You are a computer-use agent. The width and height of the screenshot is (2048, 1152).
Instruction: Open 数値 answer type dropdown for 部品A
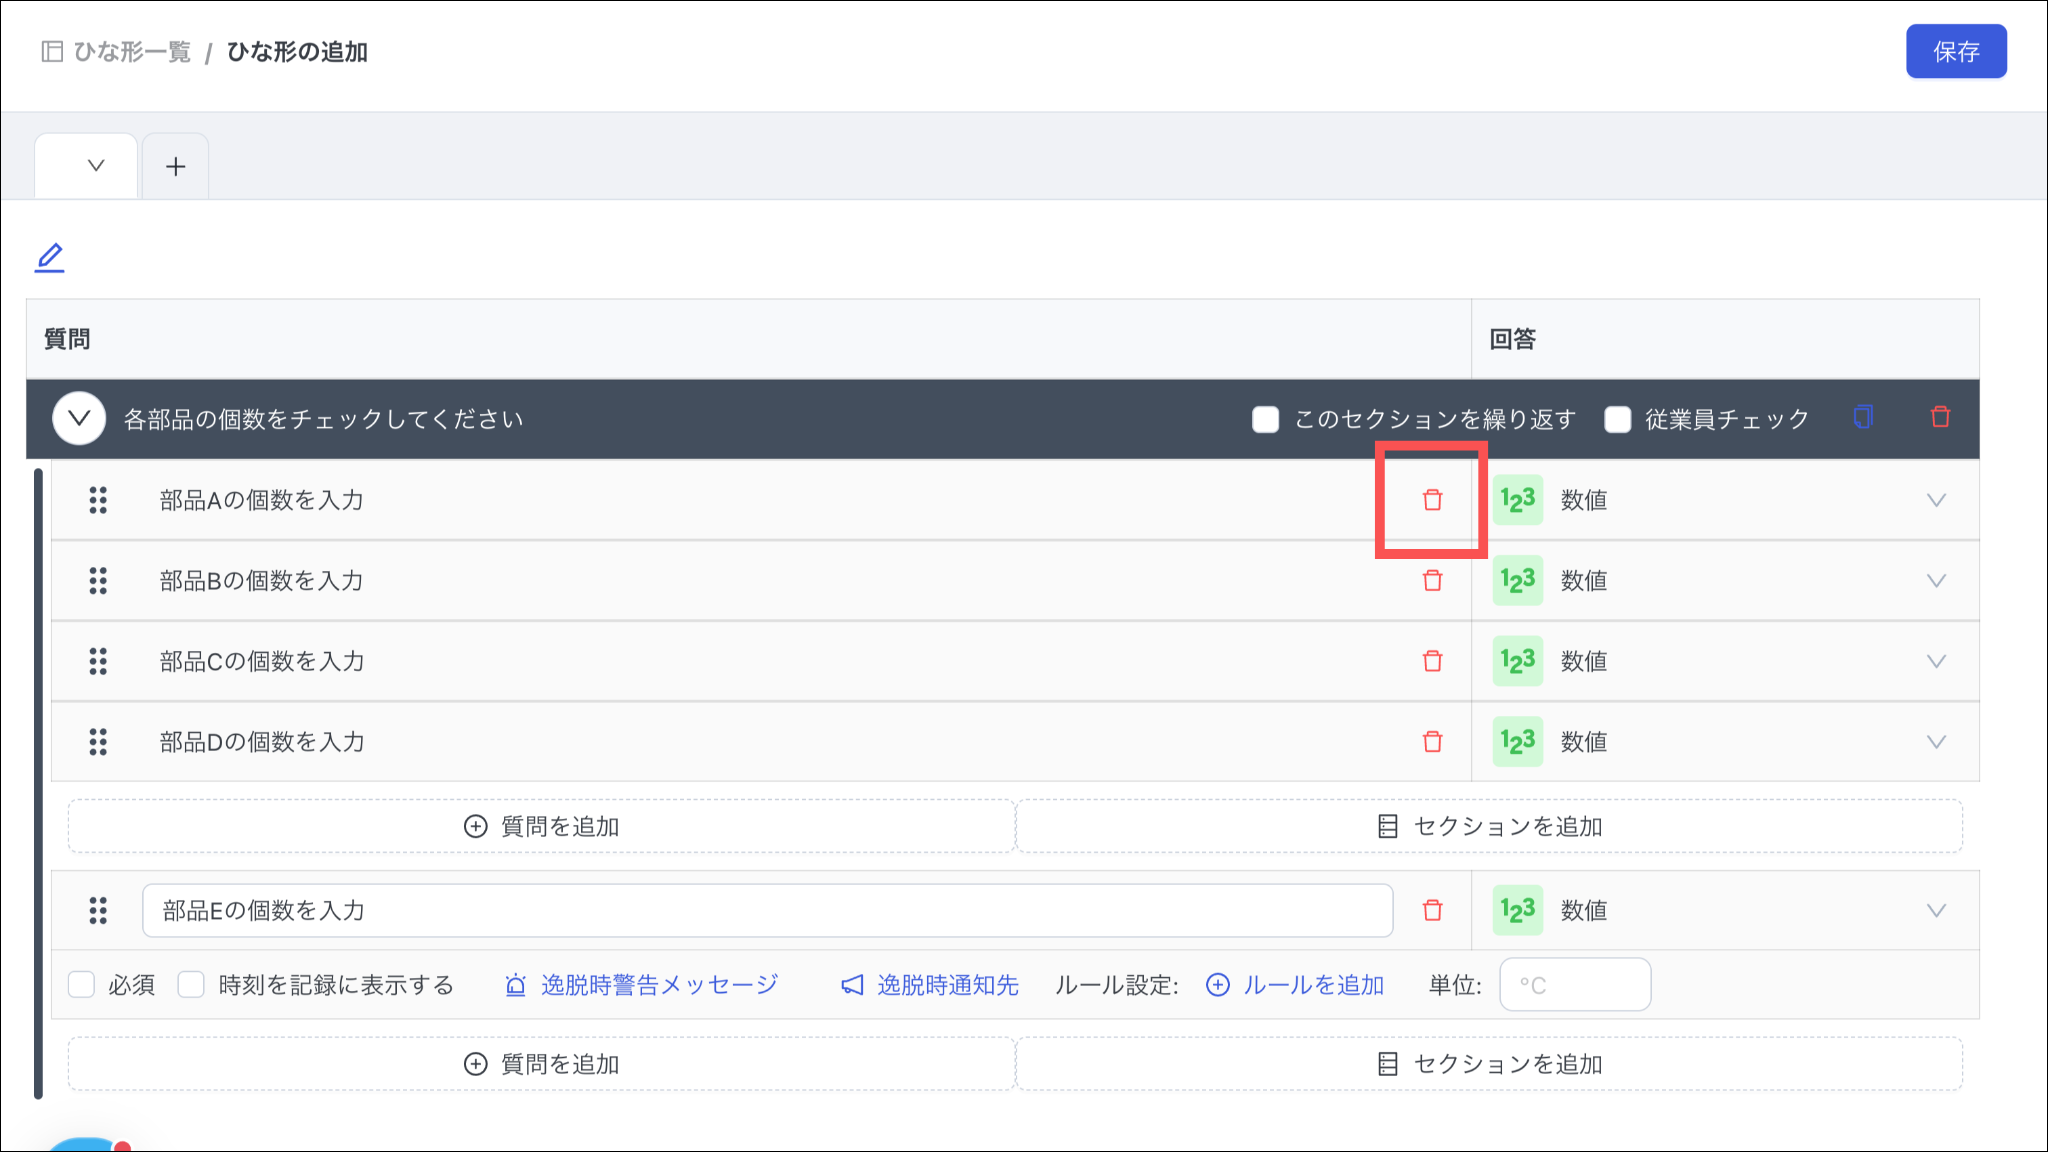1936,500
